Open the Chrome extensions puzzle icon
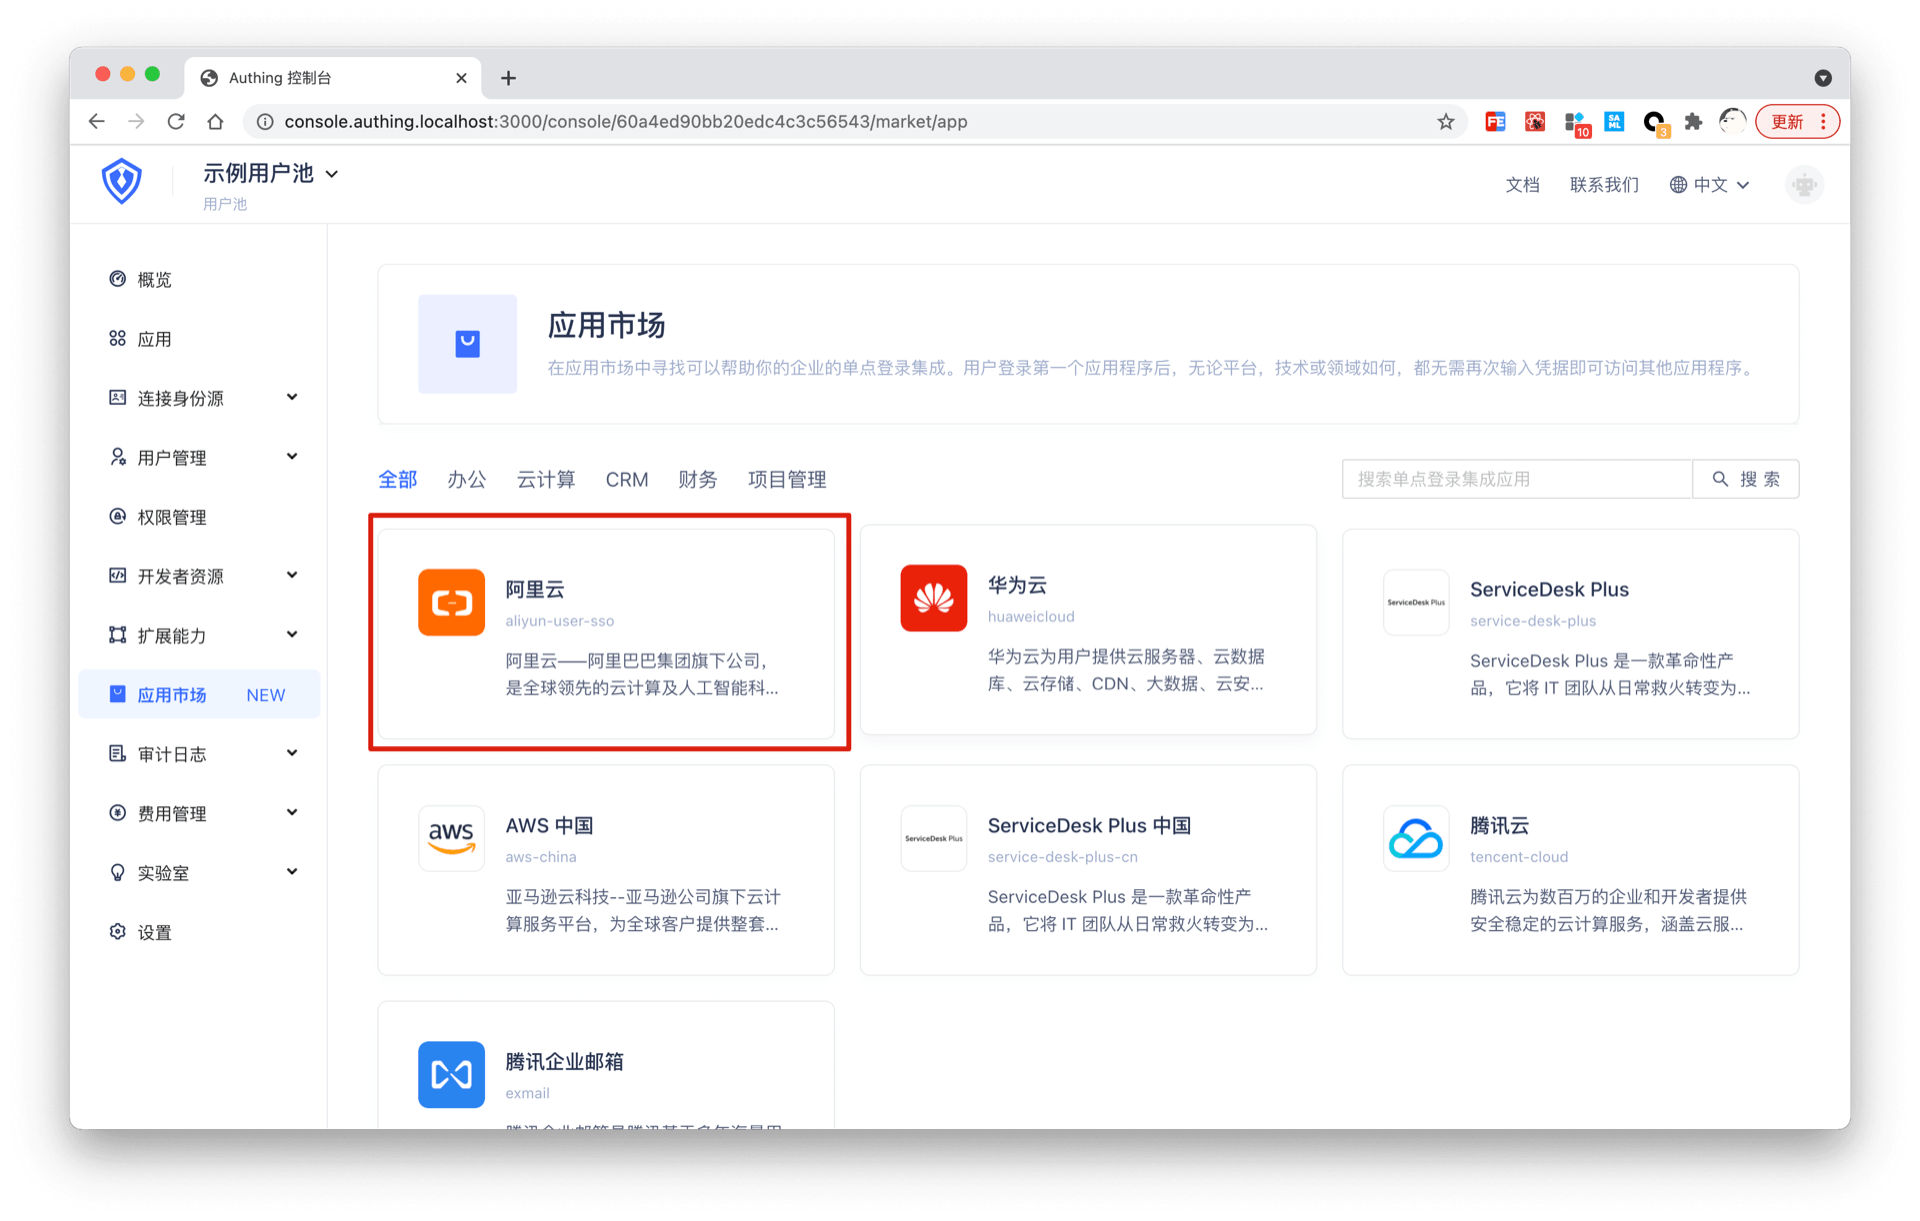This screenshot has height=1221, width=1920. 1693,122
